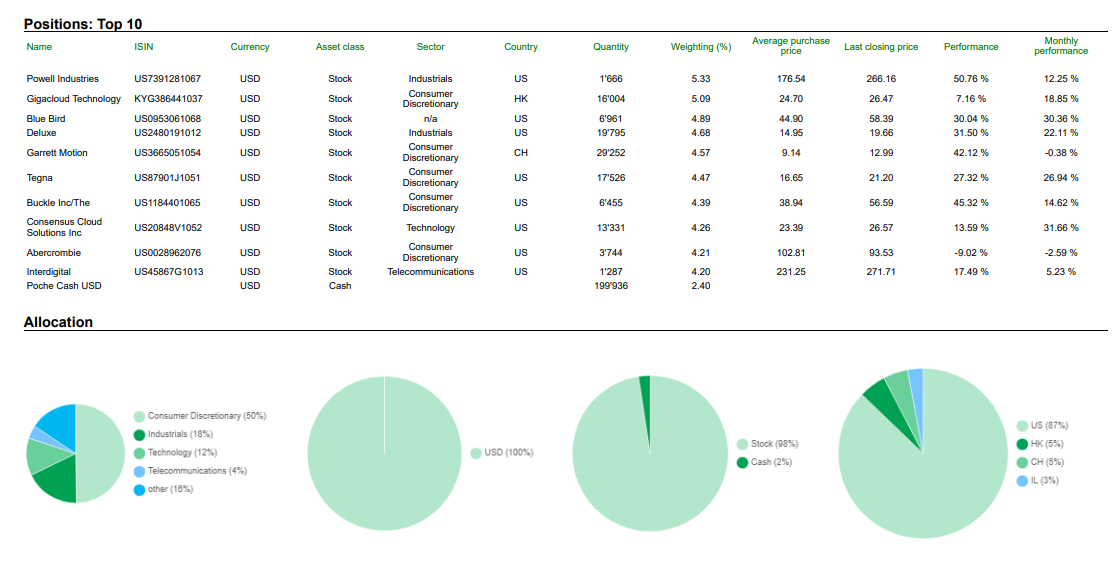Viewport: 1120px width, 576px height.
Task: Click the 'other (16%)' legend dot
Action: tap(139, 490)
